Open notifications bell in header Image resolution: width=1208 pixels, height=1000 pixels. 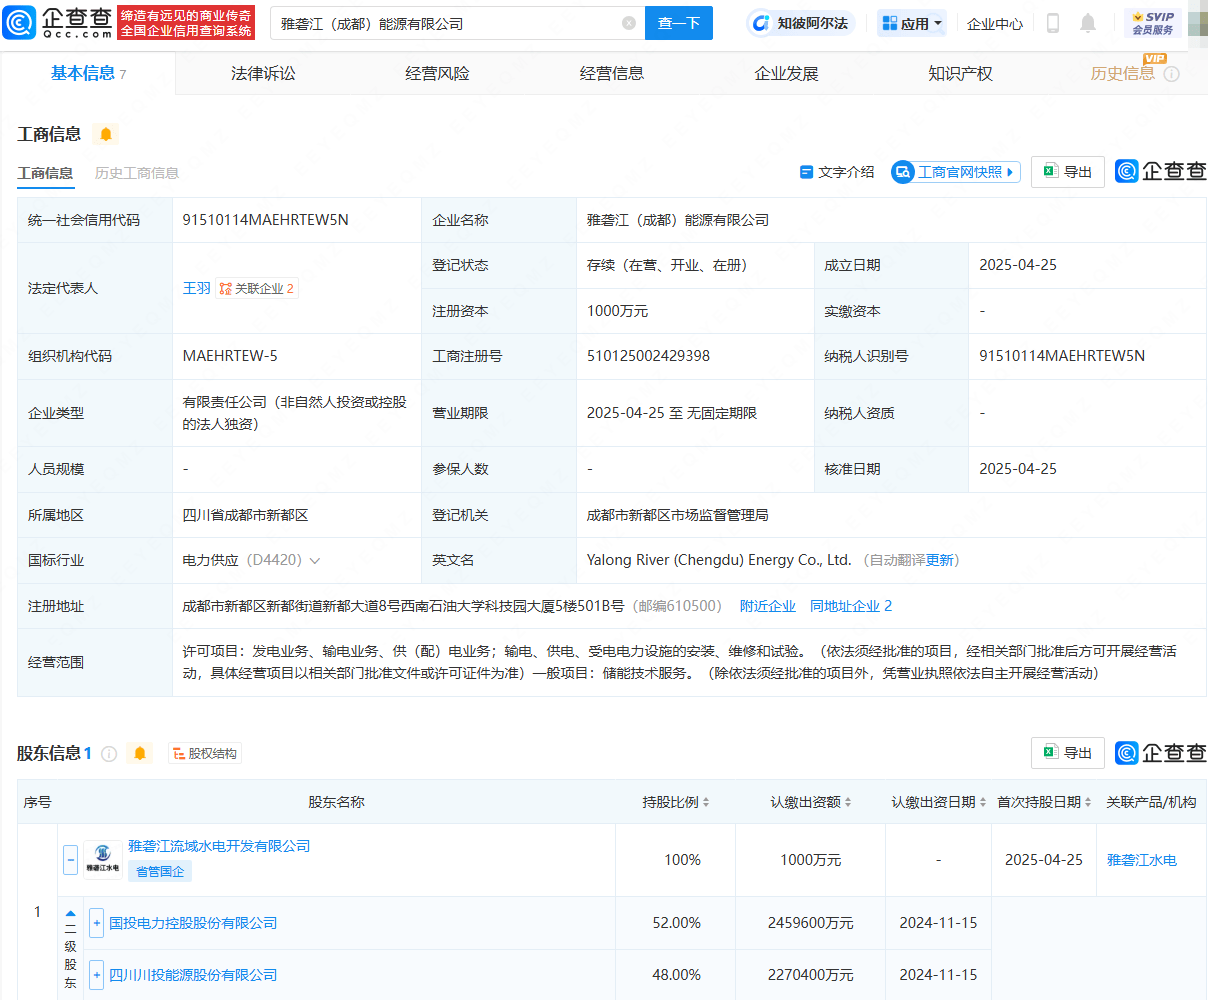click(x=1088, y=23)
